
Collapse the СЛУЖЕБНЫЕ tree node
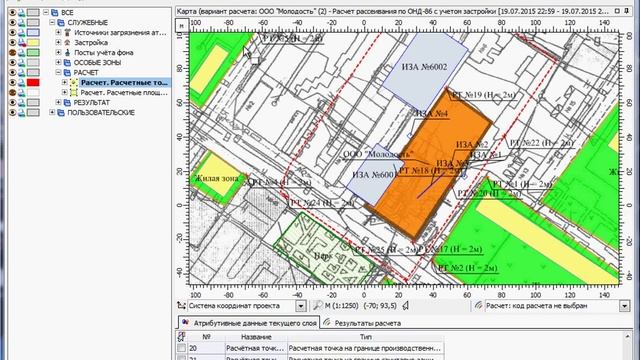point(52,22)
